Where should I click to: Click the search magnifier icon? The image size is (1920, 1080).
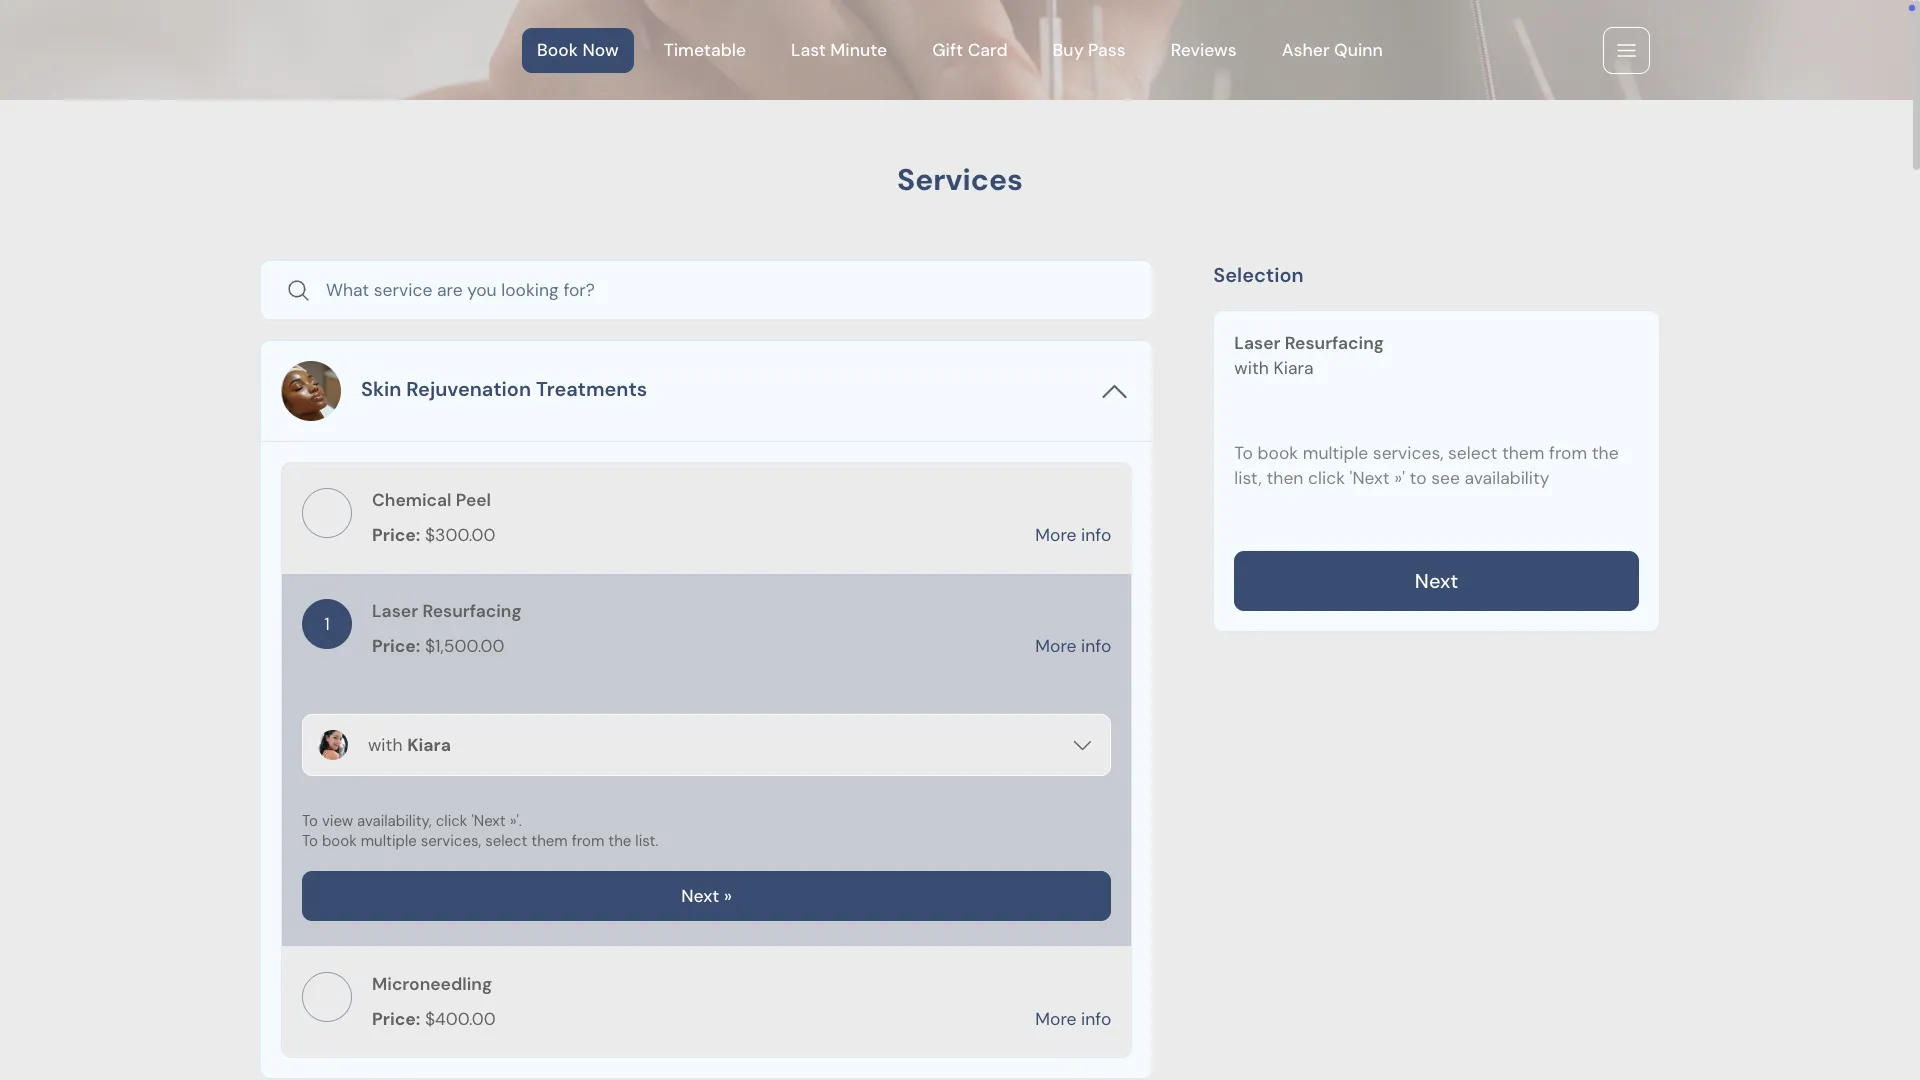[298, 290]
